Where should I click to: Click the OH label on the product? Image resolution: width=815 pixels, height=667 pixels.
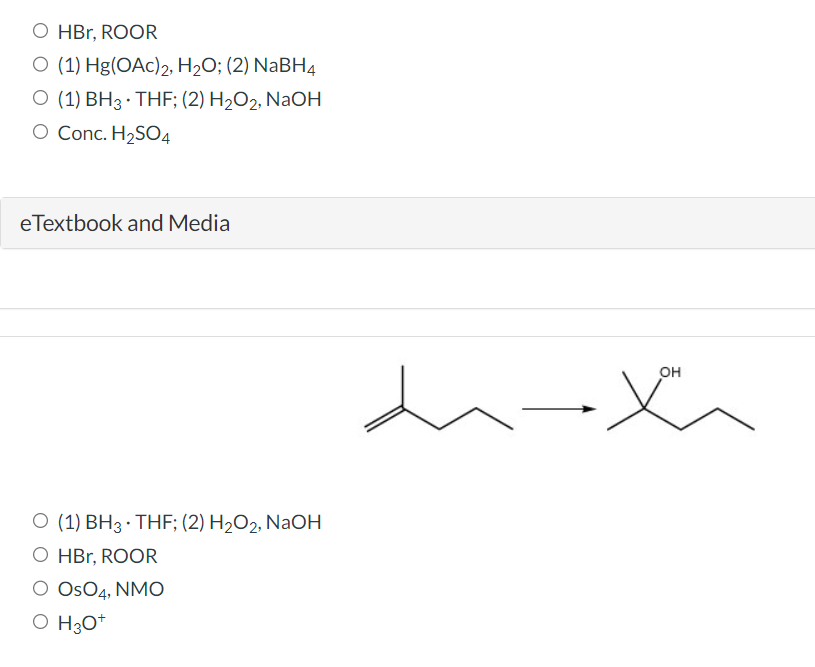[x=668, y=371]
